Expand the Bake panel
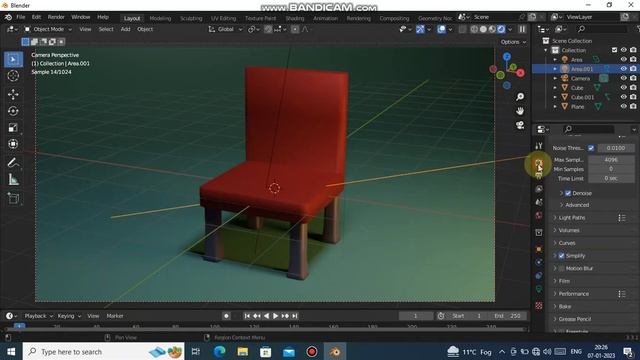Image resolution: width=640 pixels, height=360 pixels. (565, 307)
